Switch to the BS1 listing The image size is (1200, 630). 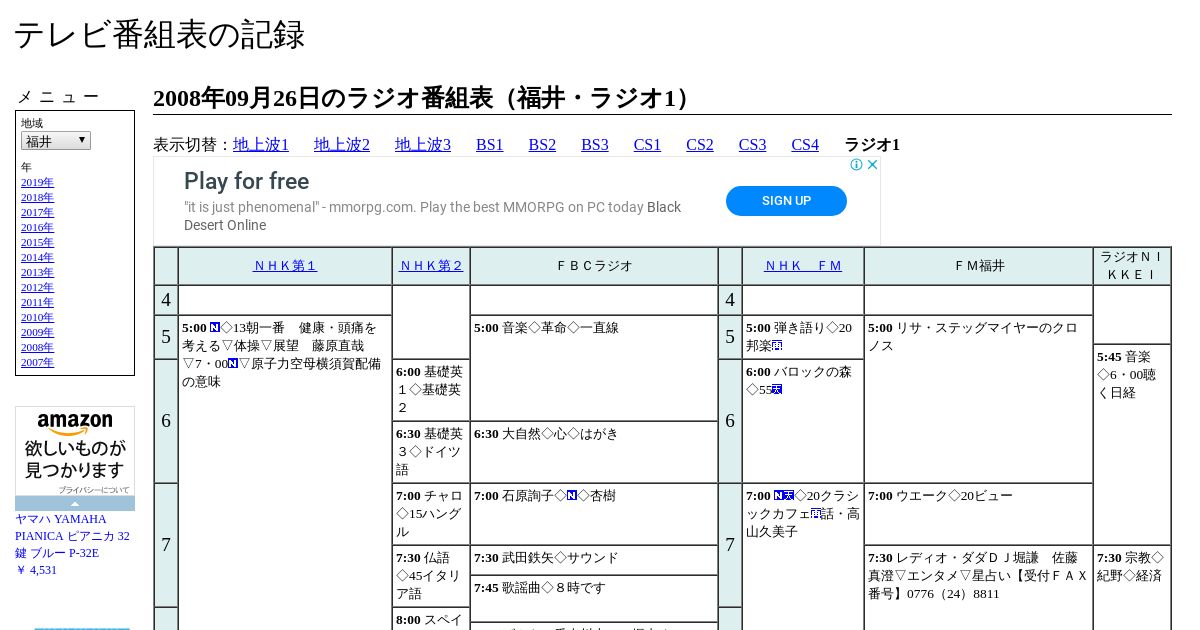[x=489, y=145]
